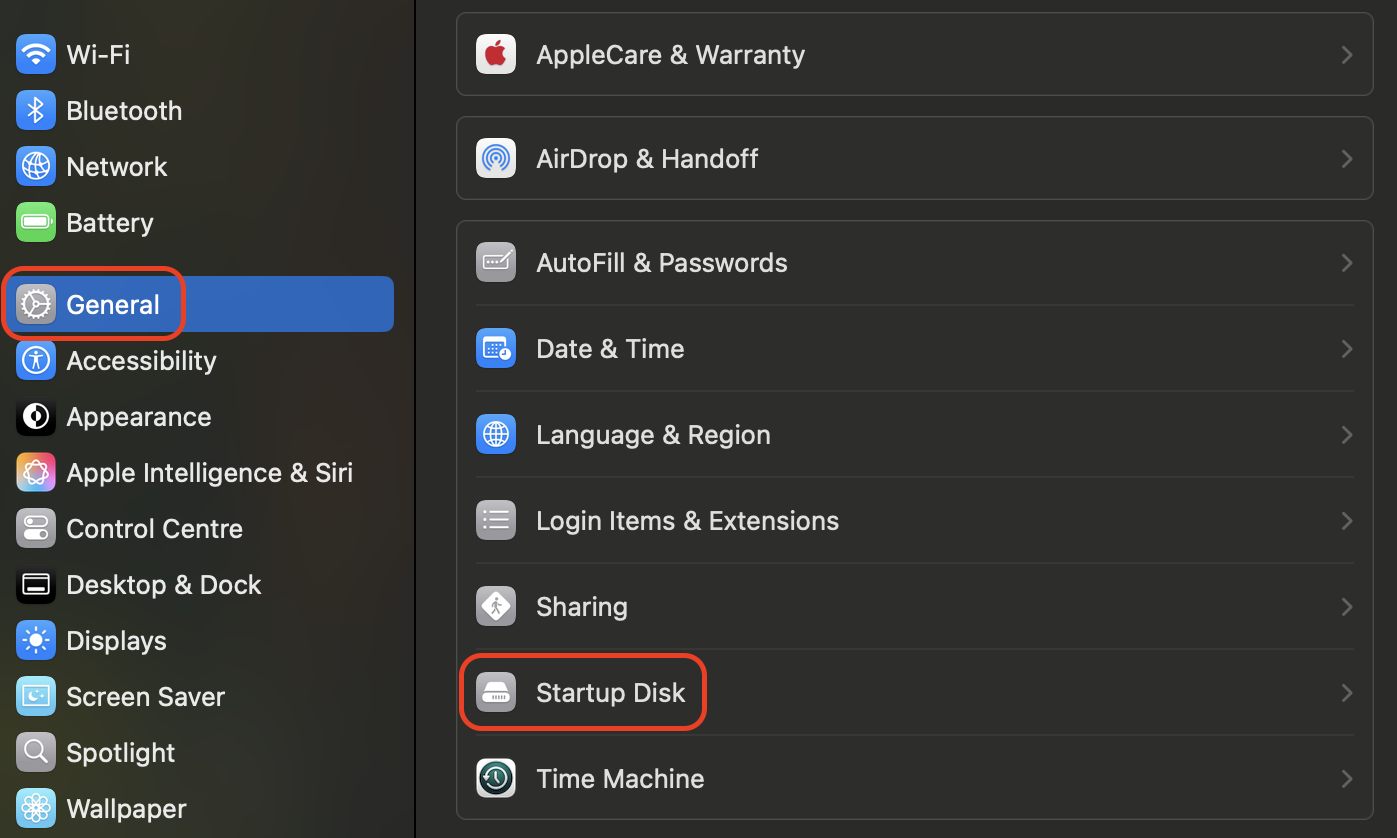Screen dimensions: 1397x838
Task: Click the Control Centre icon
Action: pyautogui.click(x=35, y=528)
